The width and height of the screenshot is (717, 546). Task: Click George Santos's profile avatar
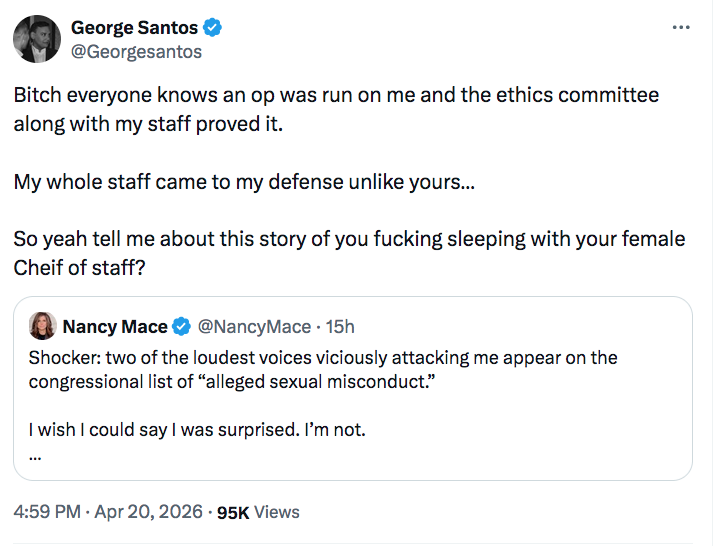pyautogui.click(x=35, y=39)
